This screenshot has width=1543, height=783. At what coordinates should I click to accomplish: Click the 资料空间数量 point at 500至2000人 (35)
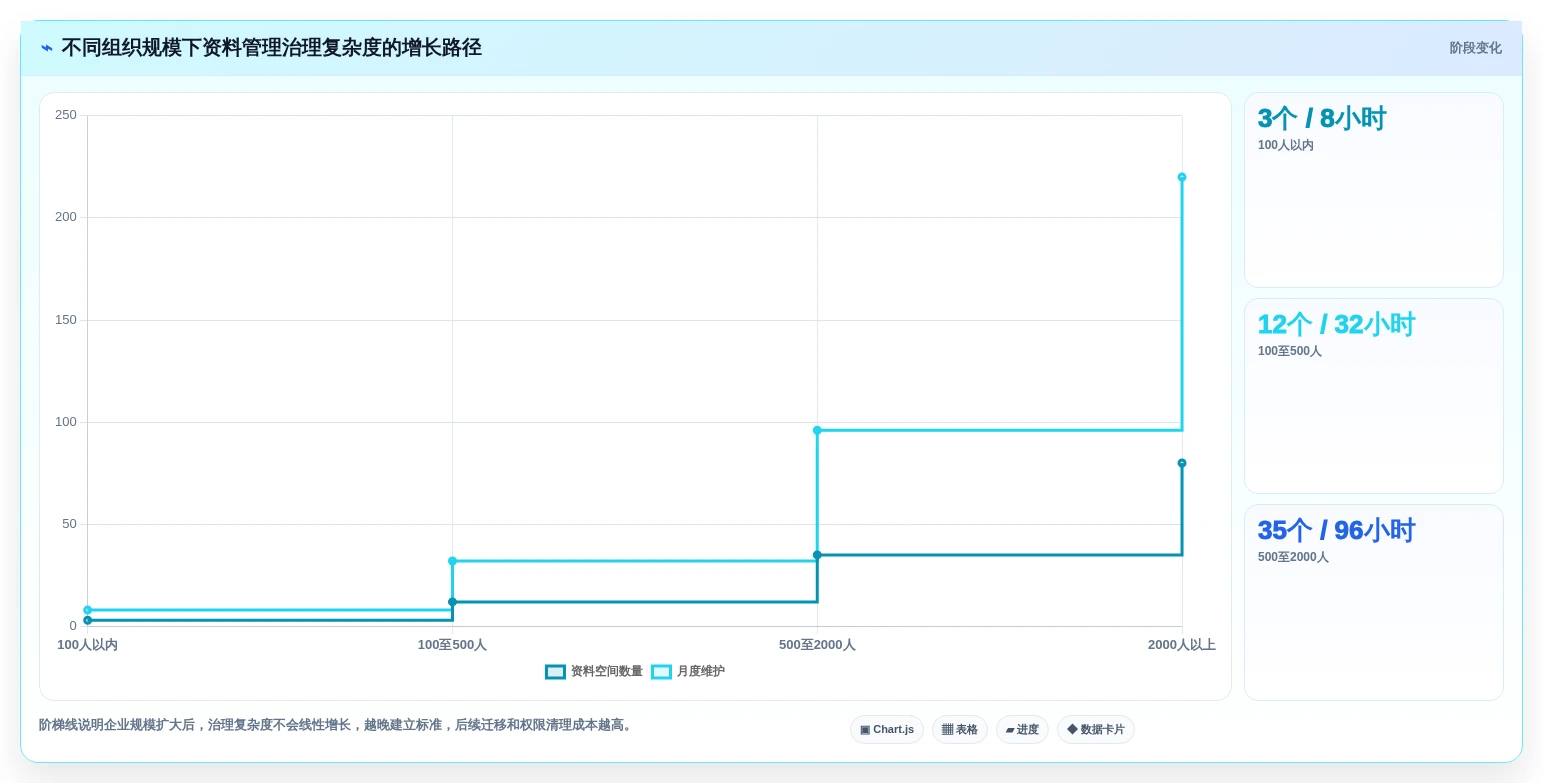pos(817,555)
